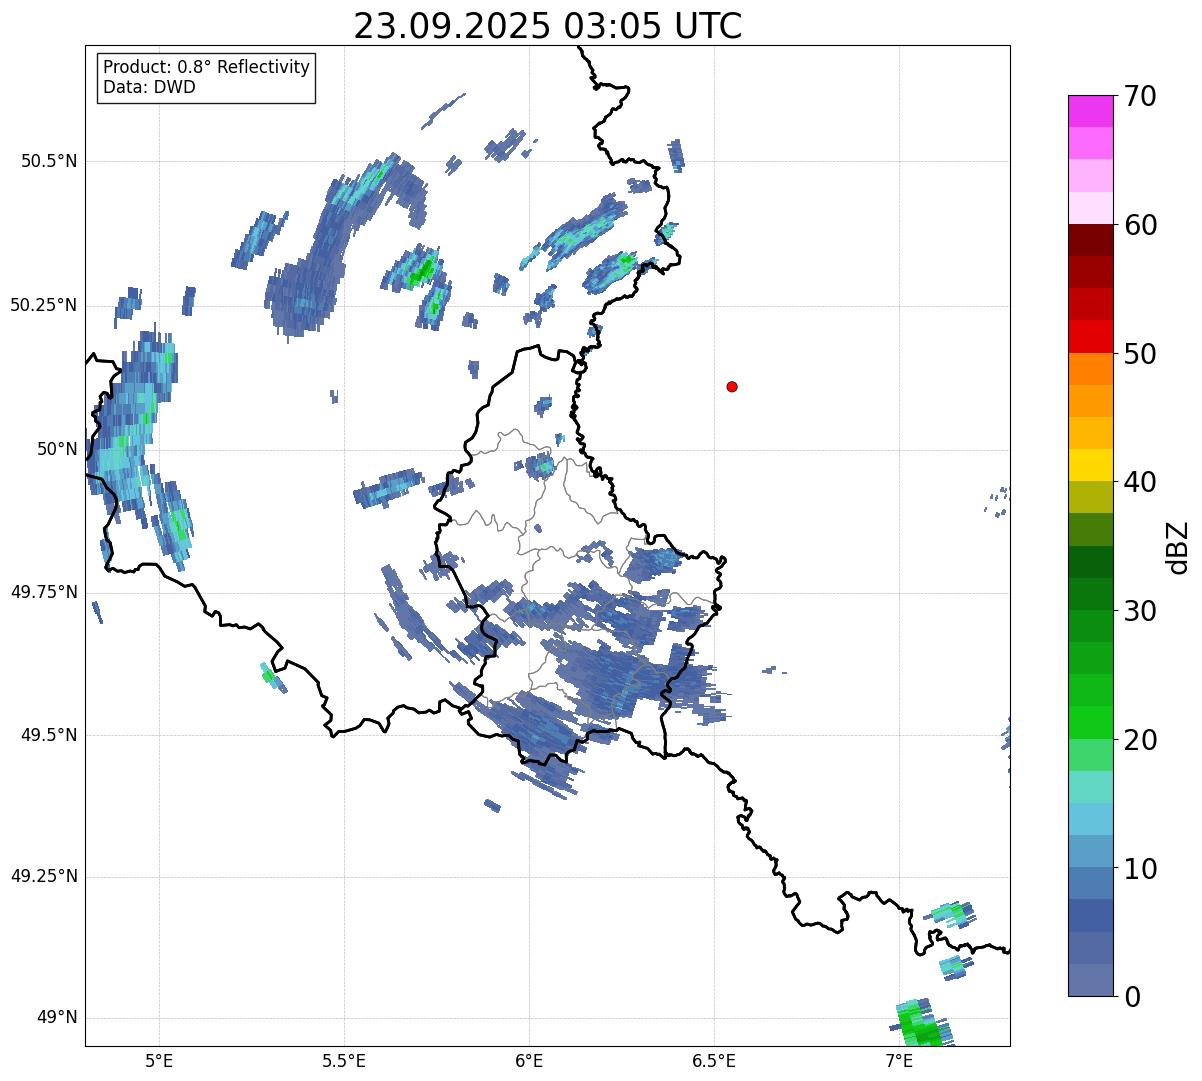Click the 50.5°N latitude label
The height and width of the screenshot is (1081, 1202).
pyautogui.click(x=49, y=161)
